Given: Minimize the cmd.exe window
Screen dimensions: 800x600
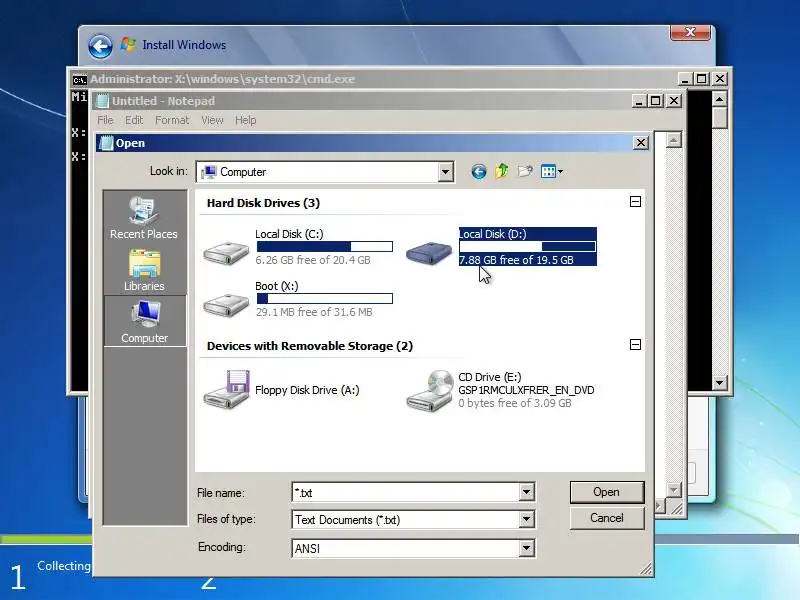Looking at the screenshot, I should tap(685, 79).
